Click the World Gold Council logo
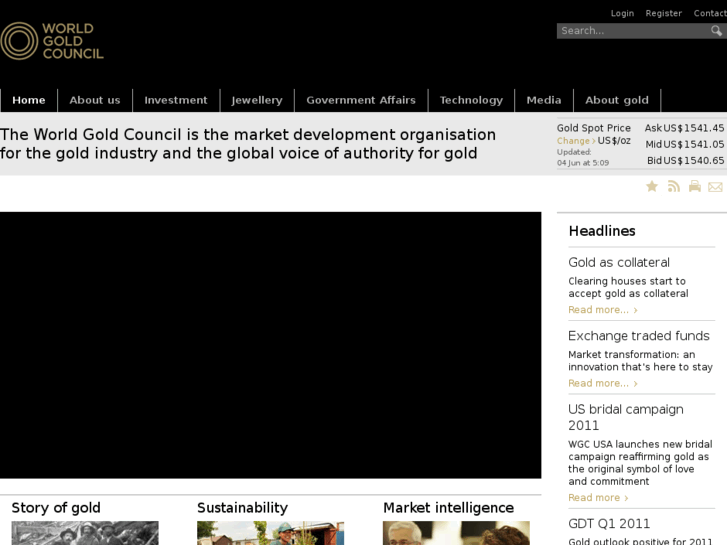 click(52, 41)
